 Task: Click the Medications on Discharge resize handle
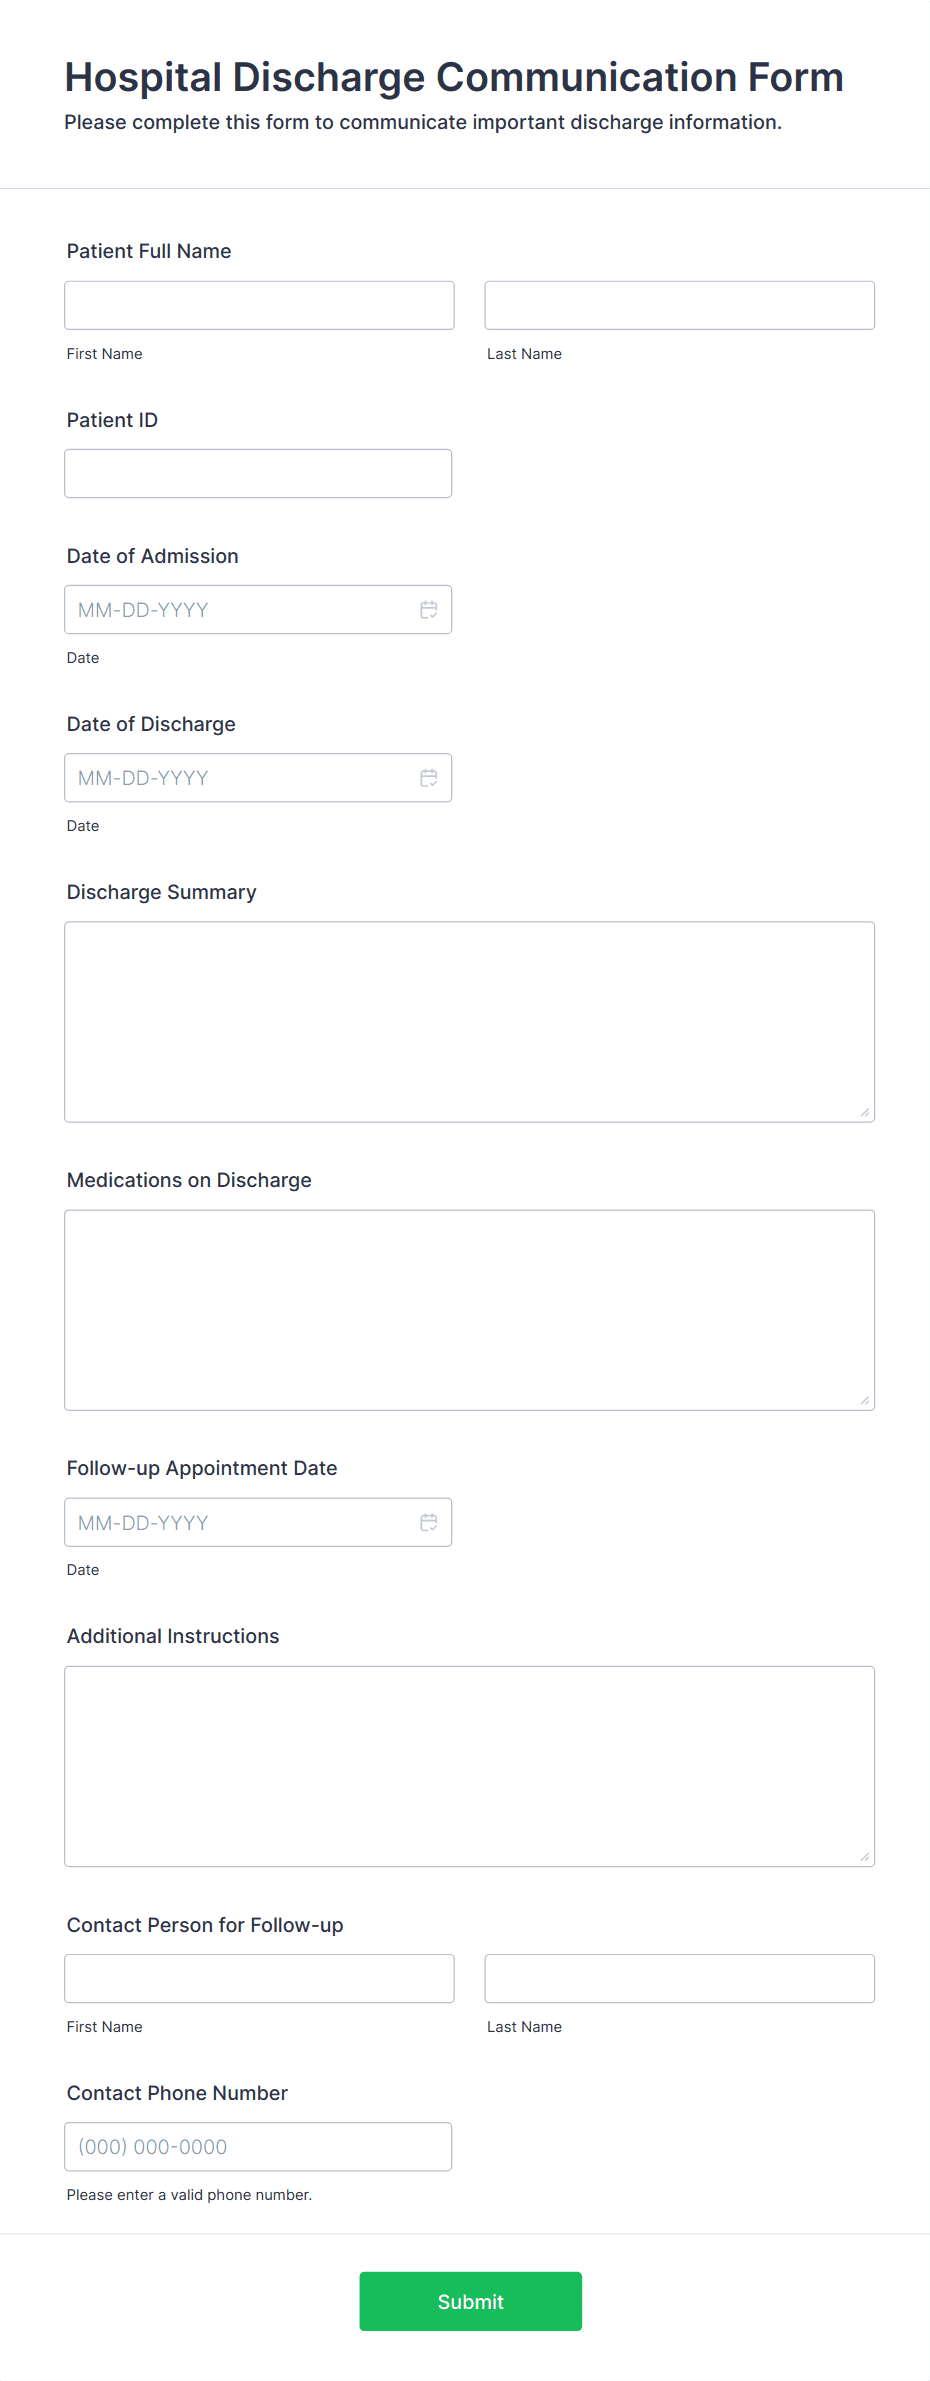[x=864, y=1398]
